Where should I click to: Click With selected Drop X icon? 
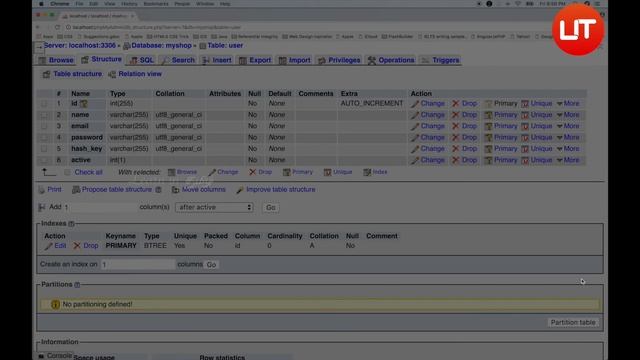(252, 172)
